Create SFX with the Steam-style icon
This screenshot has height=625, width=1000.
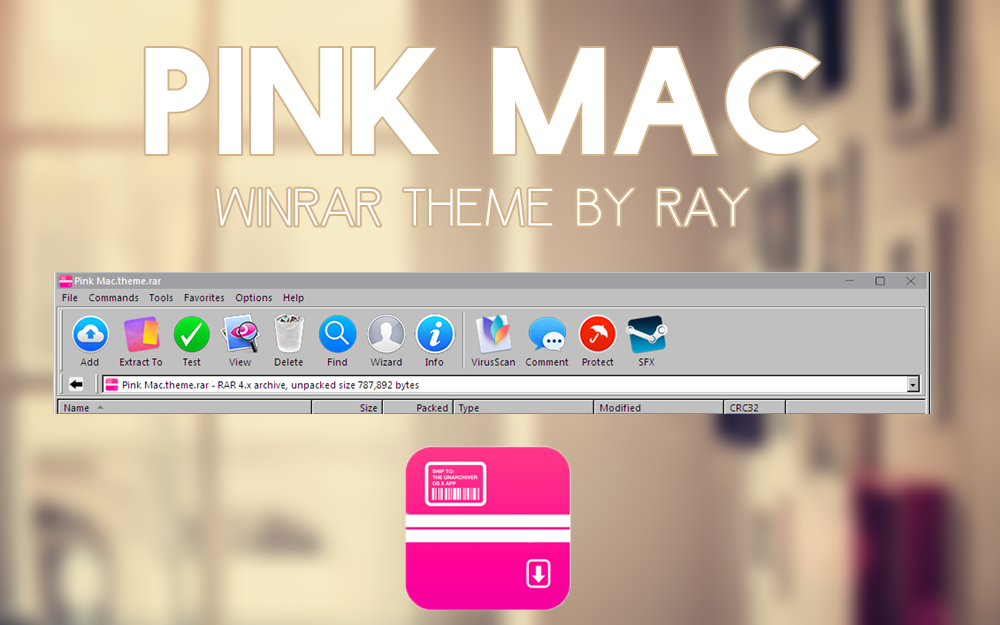pos(646,334)
